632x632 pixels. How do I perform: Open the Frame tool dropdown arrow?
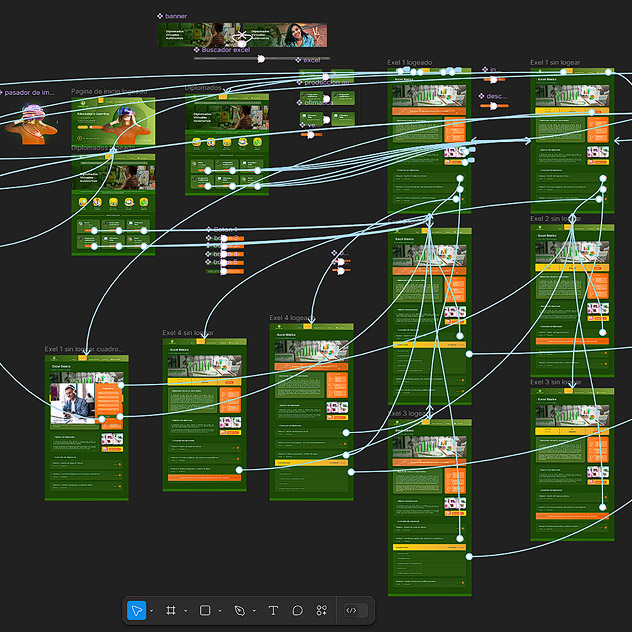[186, 611]
